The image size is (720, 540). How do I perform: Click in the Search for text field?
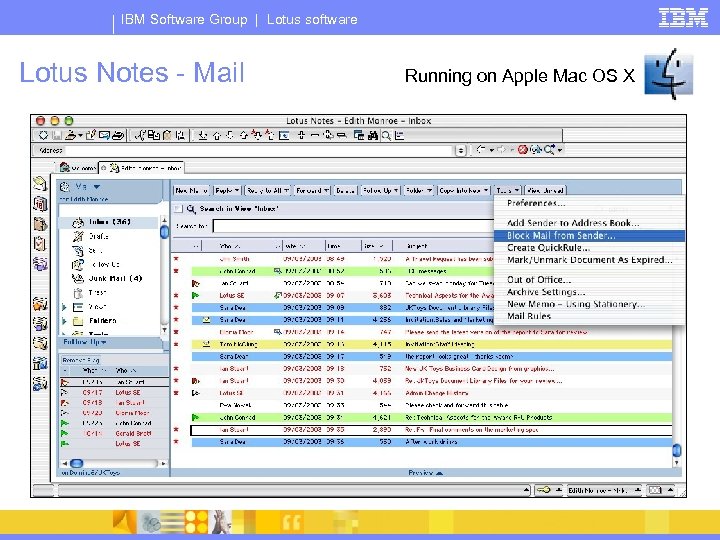[353, 226]
